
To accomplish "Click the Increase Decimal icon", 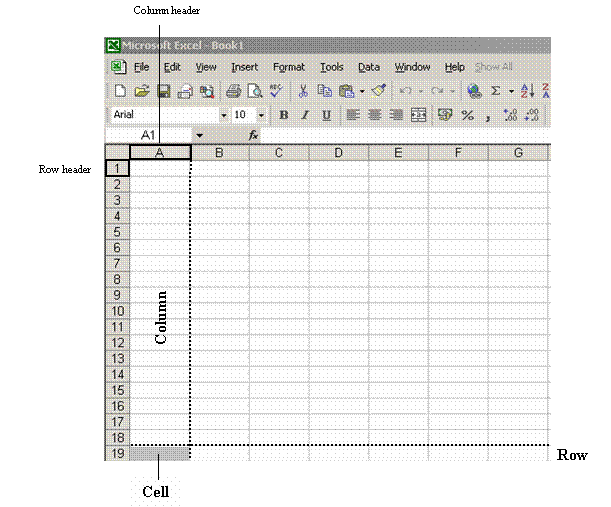I will 510,115.
